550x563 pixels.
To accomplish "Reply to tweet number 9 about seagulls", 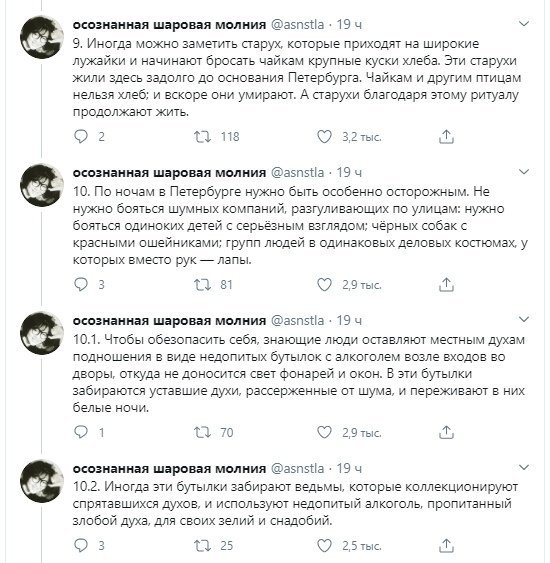I will click(x=81, y=137).
